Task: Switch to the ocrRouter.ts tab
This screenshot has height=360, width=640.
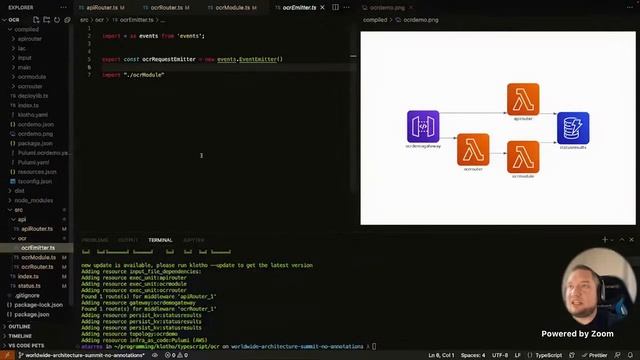Action: (x=166, y=7)
